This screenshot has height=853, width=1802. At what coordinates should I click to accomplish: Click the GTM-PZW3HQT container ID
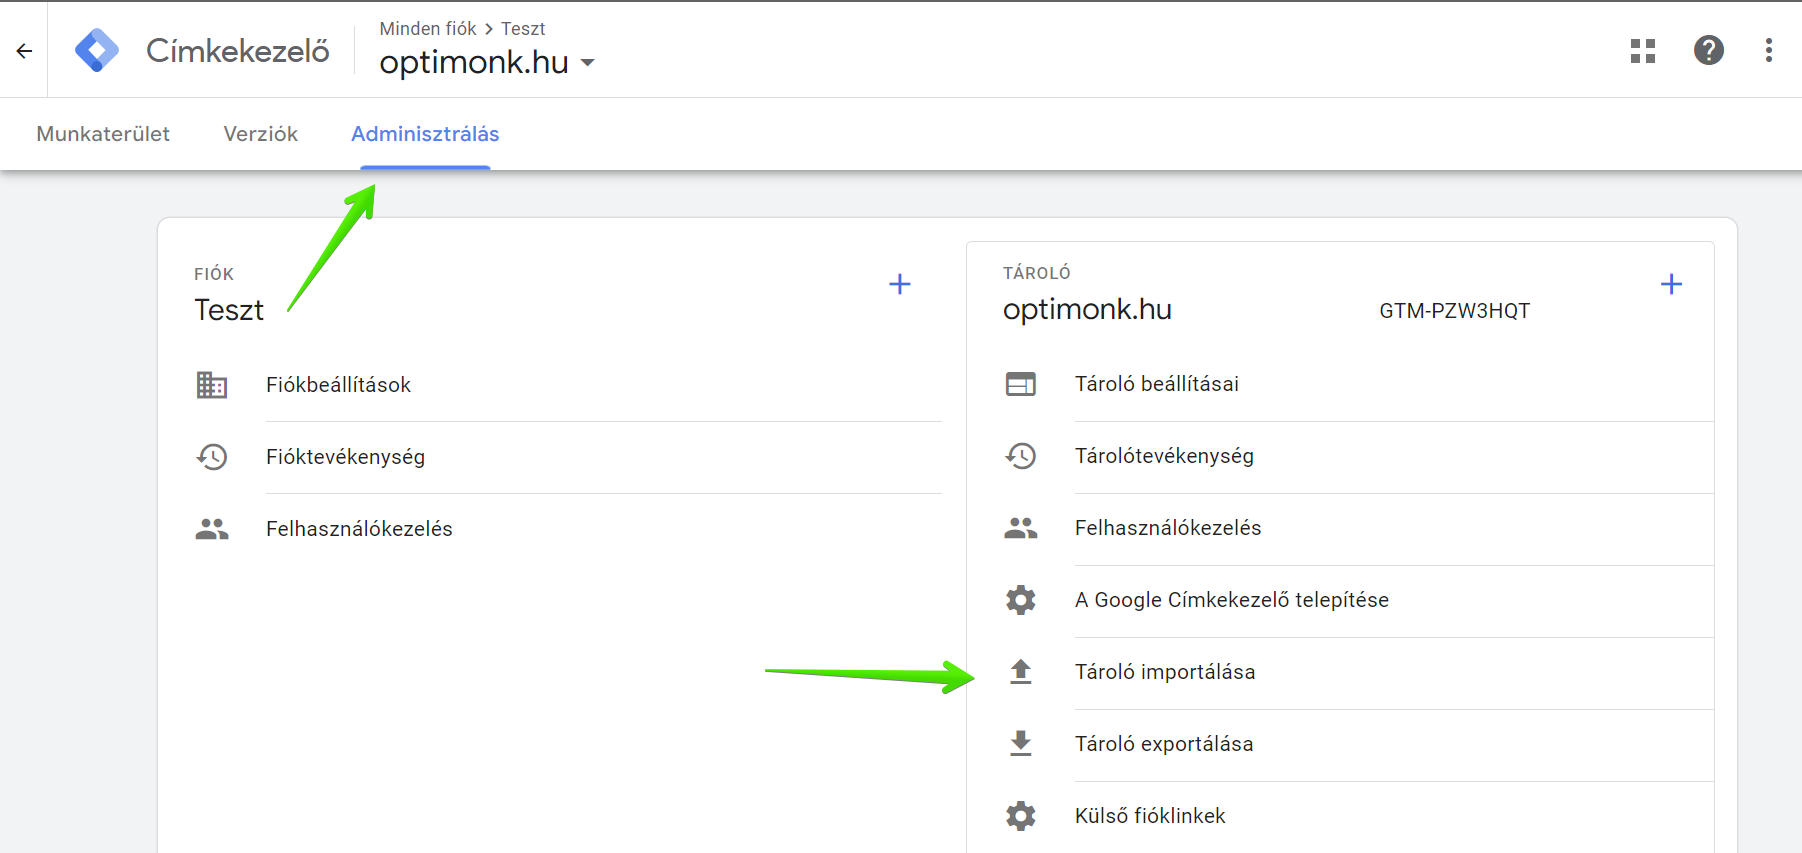coord(1455,311)
